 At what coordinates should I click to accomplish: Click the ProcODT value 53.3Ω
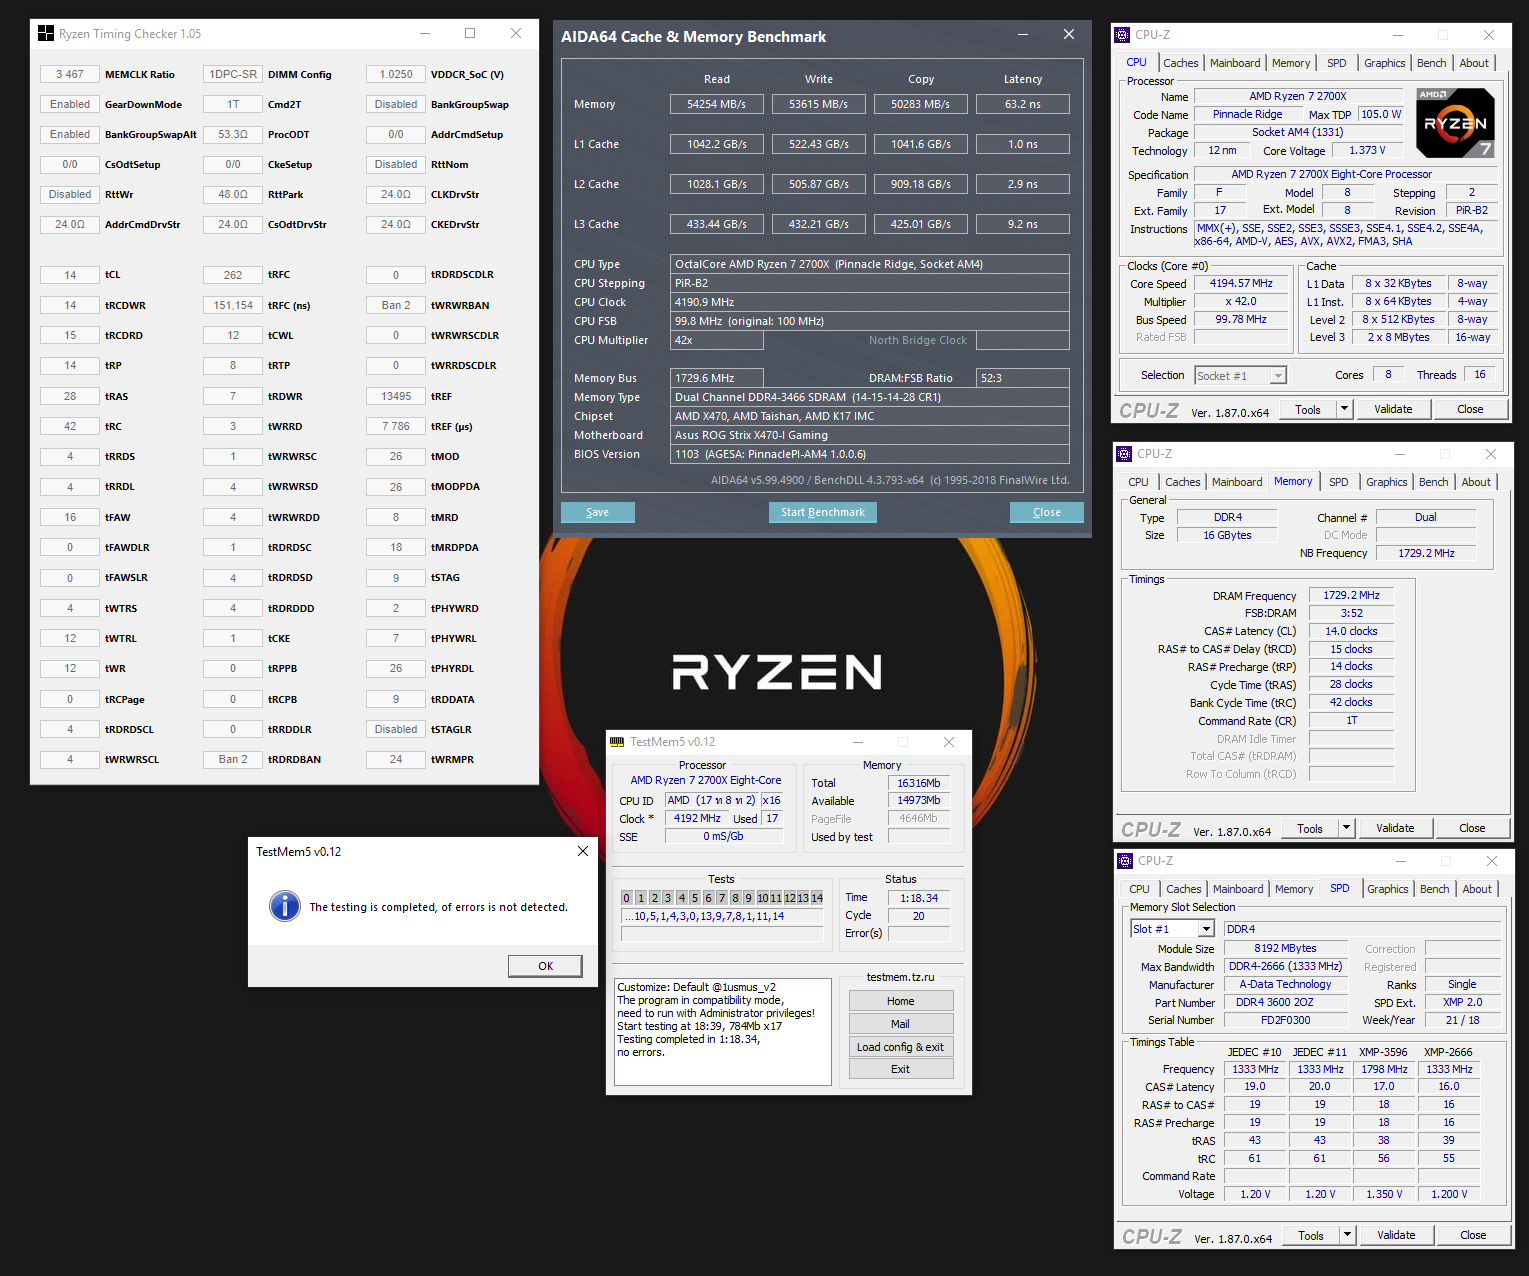click(x=232, y=134)
